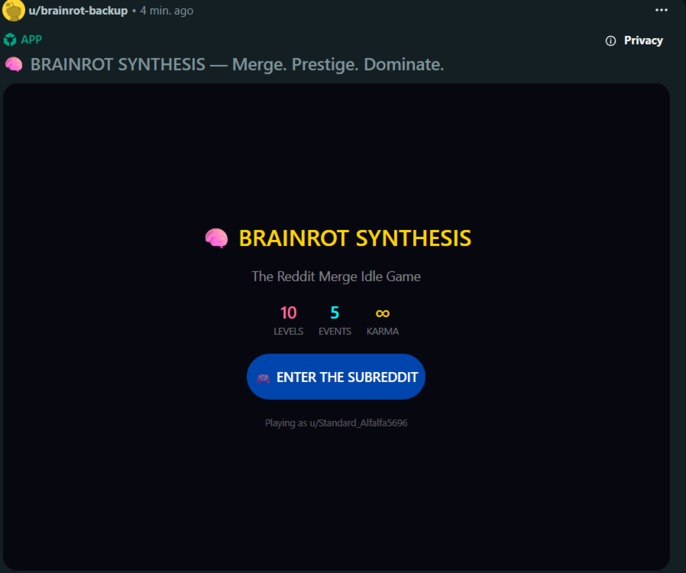Click the cyan number 5 stat
This screenshot has height=573, width=686.
coord(335,313)
